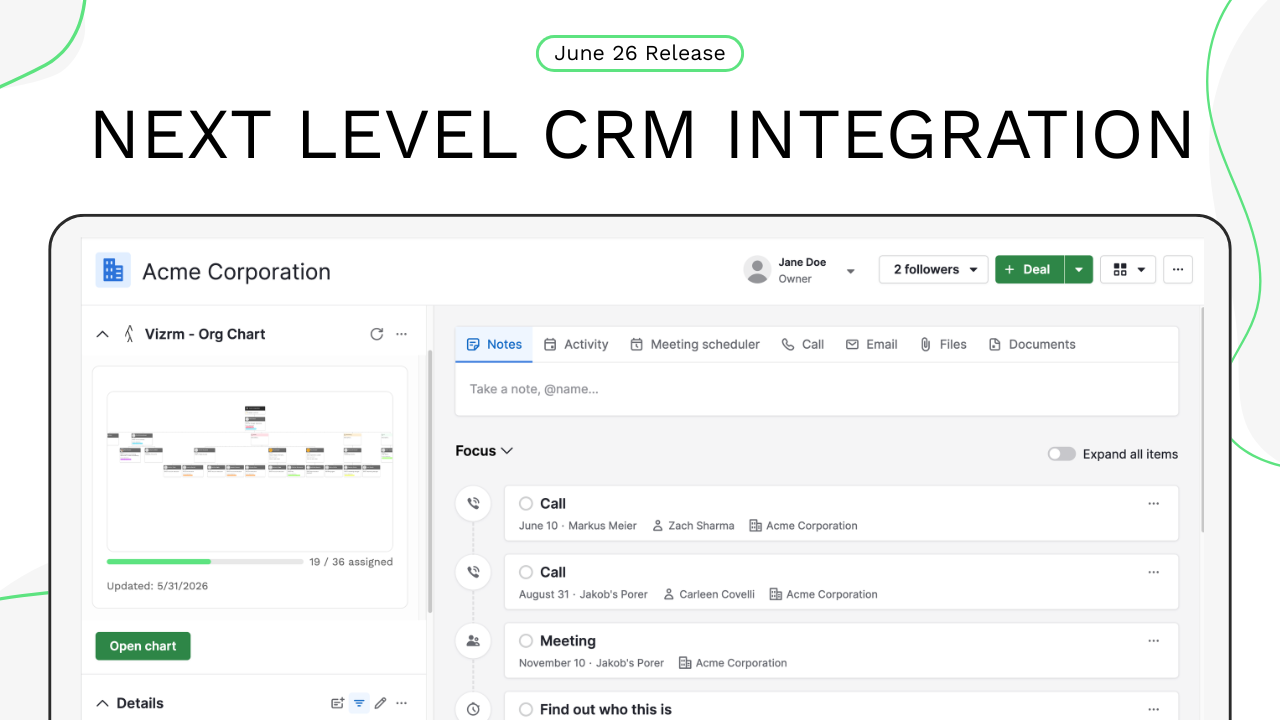The width and height of the screenshot is (1280, 720).
Task: Open the Meeting scheduler tab
Action: click(x=695, y=344)
